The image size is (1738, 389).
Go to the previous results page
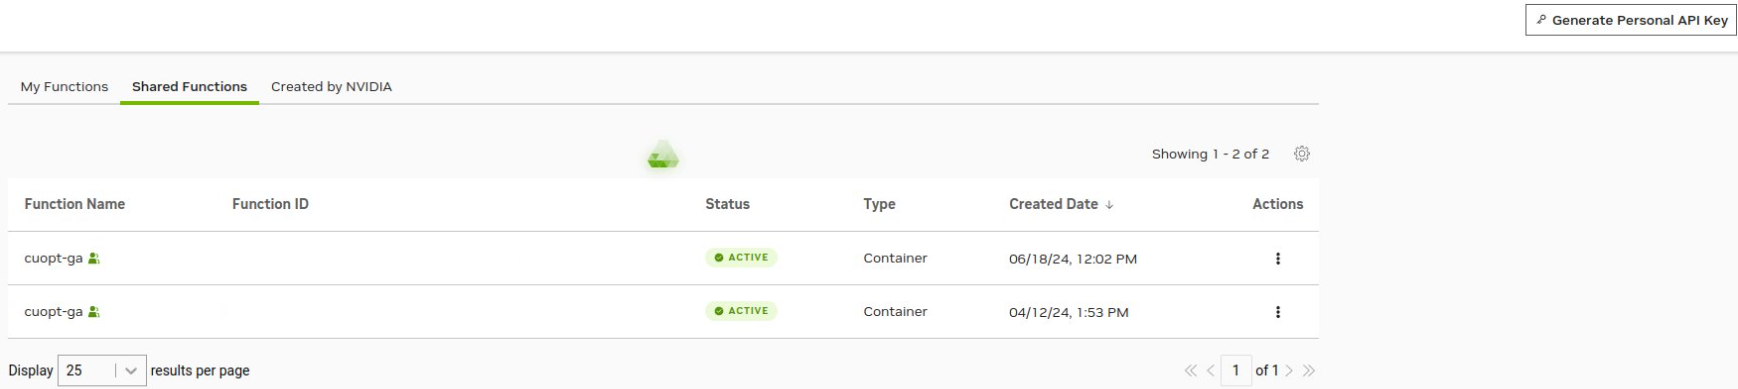point(1210,371)
